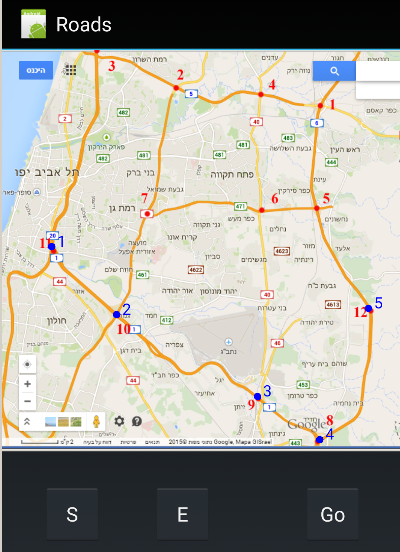The image size is (400, 552).
Task: Click the אלעד label
Action: (342, 248)
